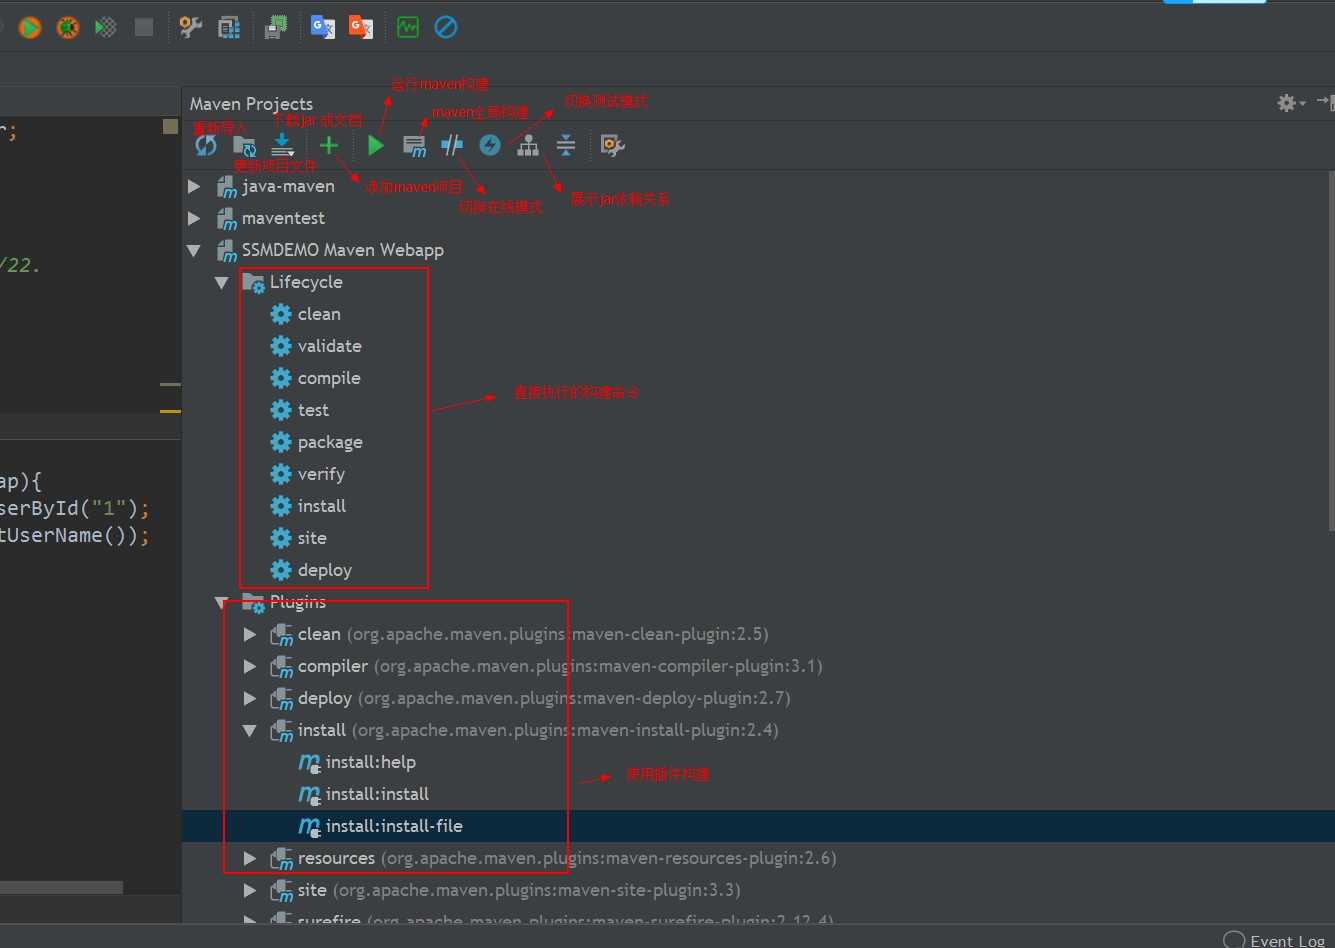Expand the clean plugin node
This screenshot has height=948, width=1335.
[x=250, y=634]
